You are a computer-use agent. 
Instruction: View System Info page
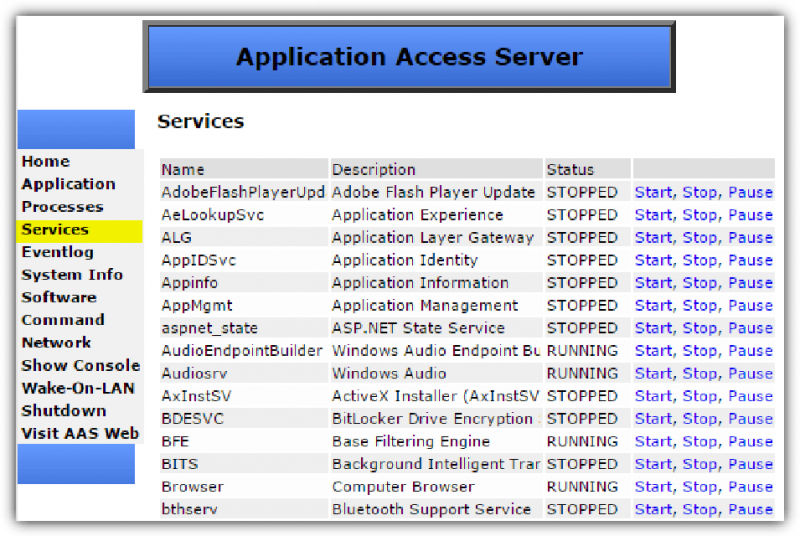(x=72, y=275)
